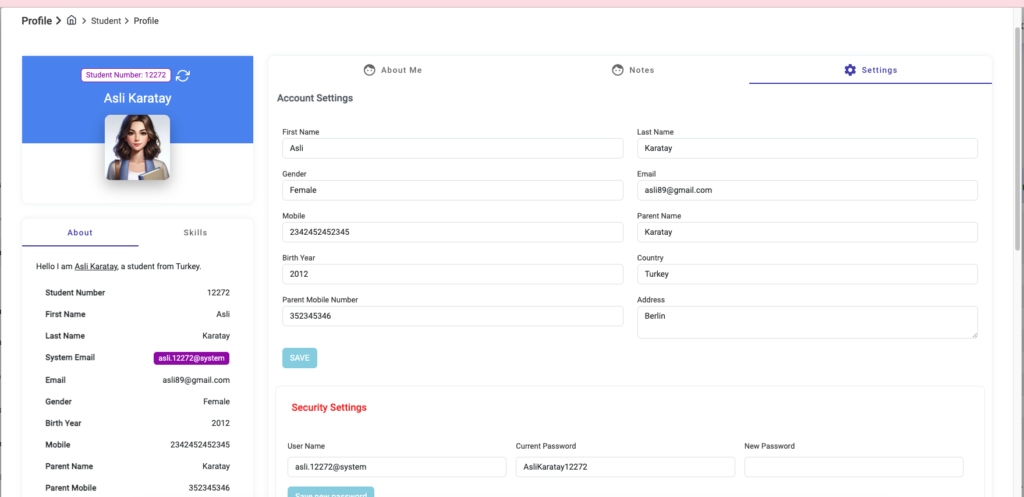Image resolution: width=1024 pixels, height=497 pixels.
Task: Click the Country field showing Turkey
Action: click(x=807, y=274)
